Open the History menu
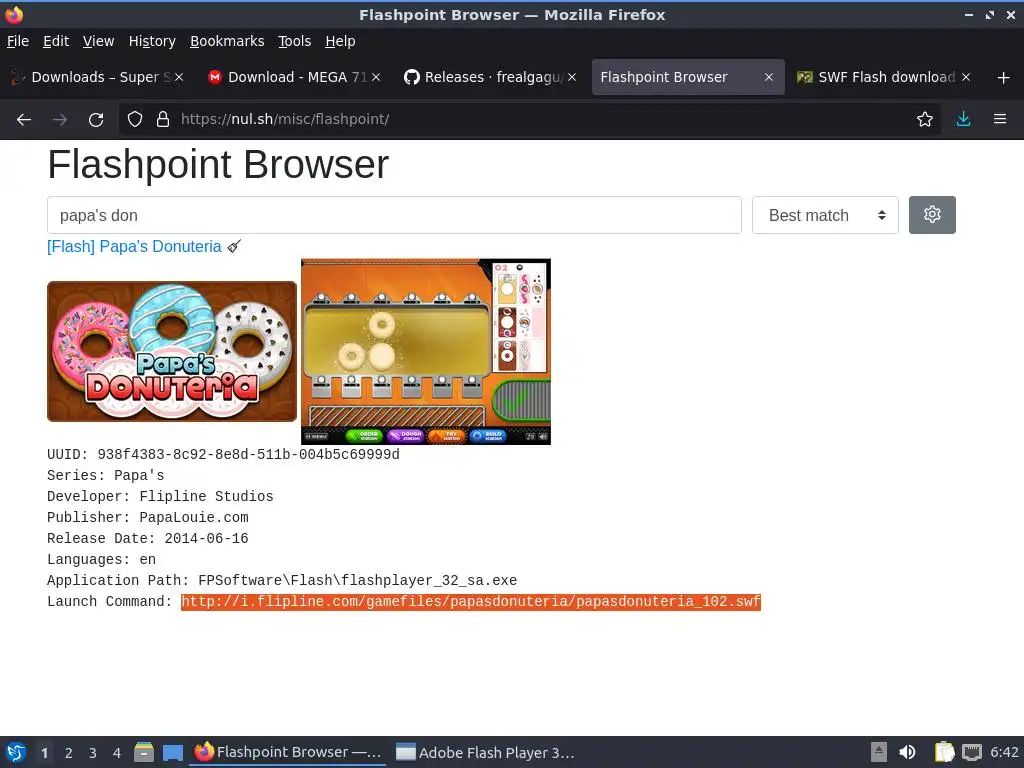The height and width of the screenshot is (768, 1024). click(x=152, y=41)
